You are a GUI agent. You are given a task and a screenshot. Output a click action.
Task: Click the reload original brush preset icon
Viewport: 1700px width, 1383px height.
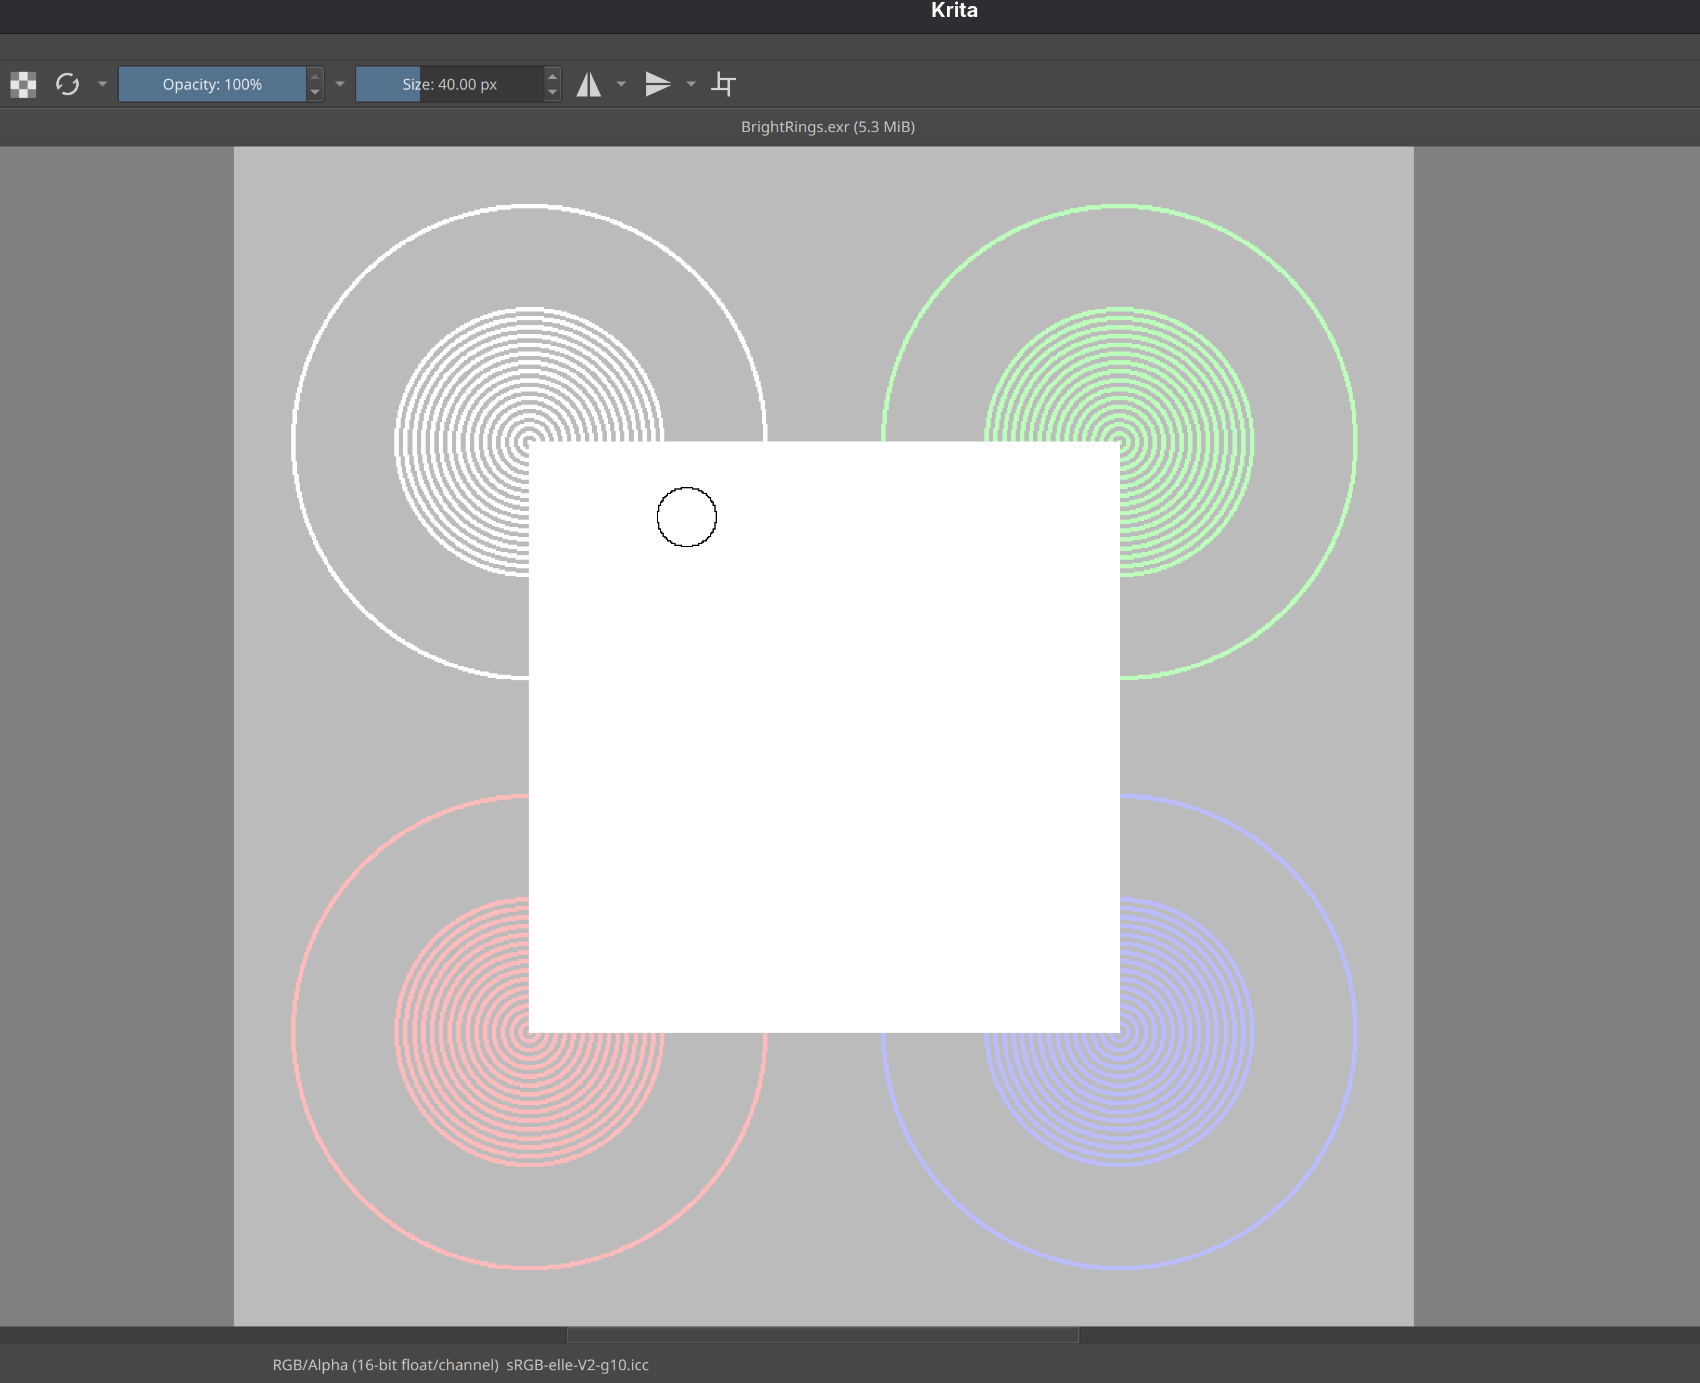[67, 85]
